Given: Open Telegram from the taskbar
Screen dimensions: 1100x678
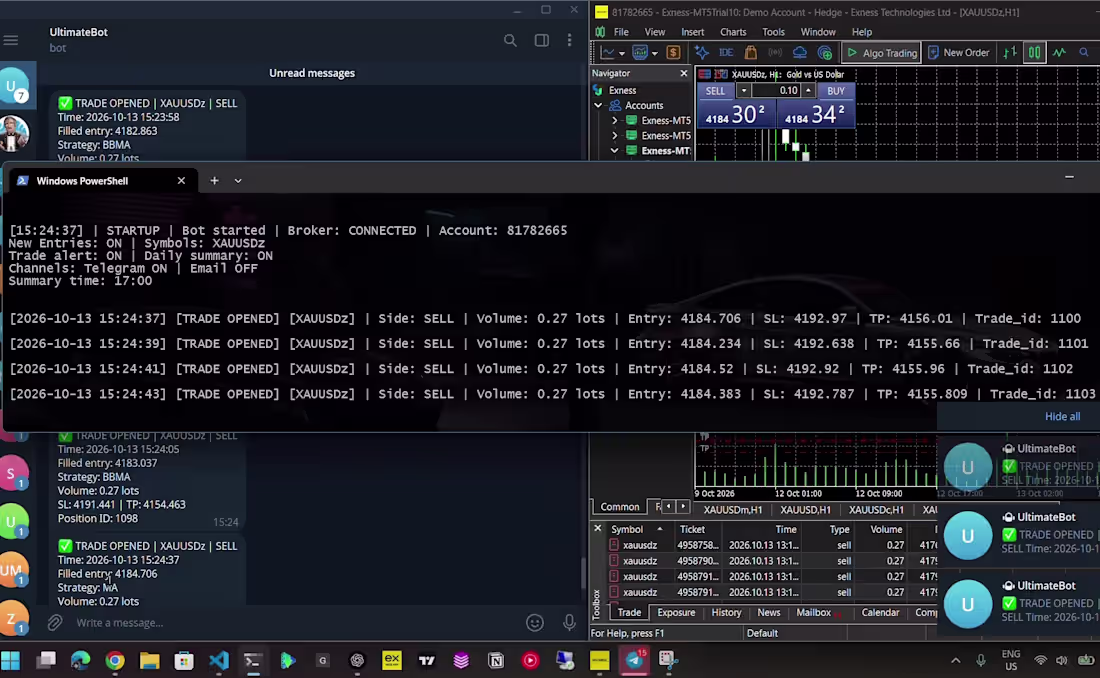Looking at the screenshot, I should click(x=634, y=660).
